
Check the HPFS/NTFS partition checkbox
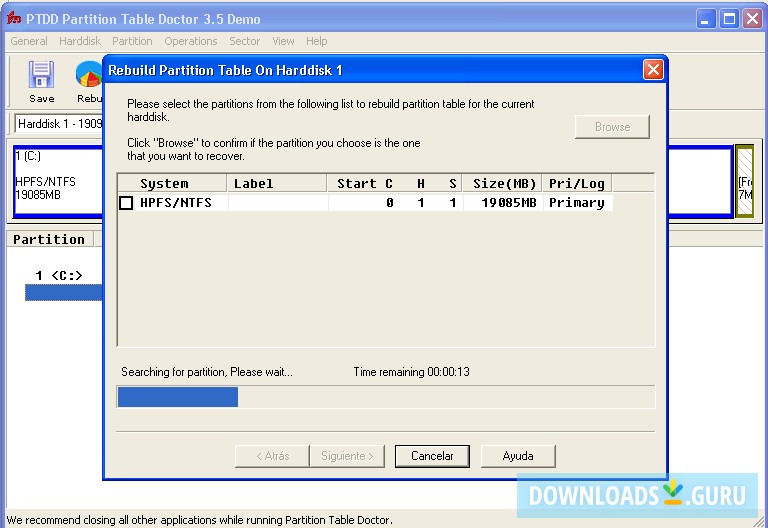[x=126, y=202]
